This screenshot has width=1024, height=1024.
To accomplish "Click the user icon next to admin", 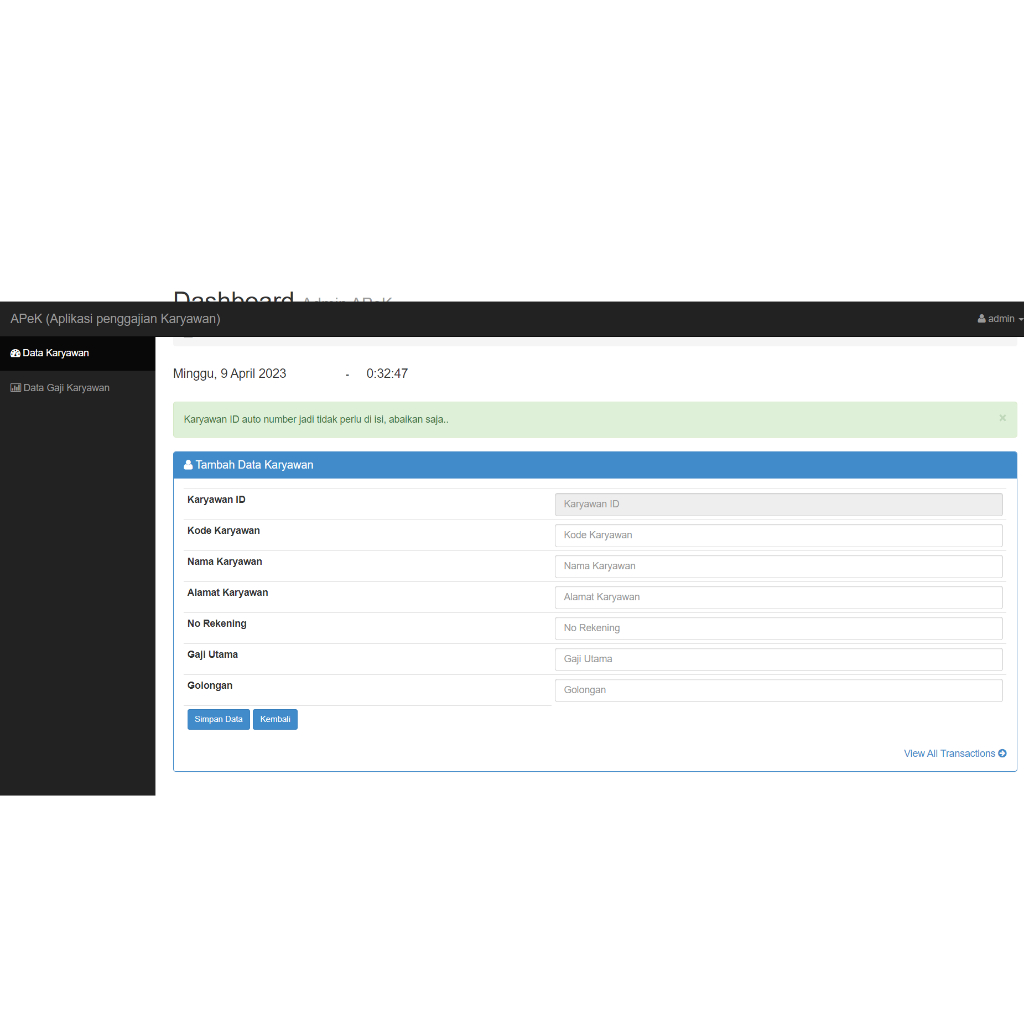I will (x=982, y=319).
